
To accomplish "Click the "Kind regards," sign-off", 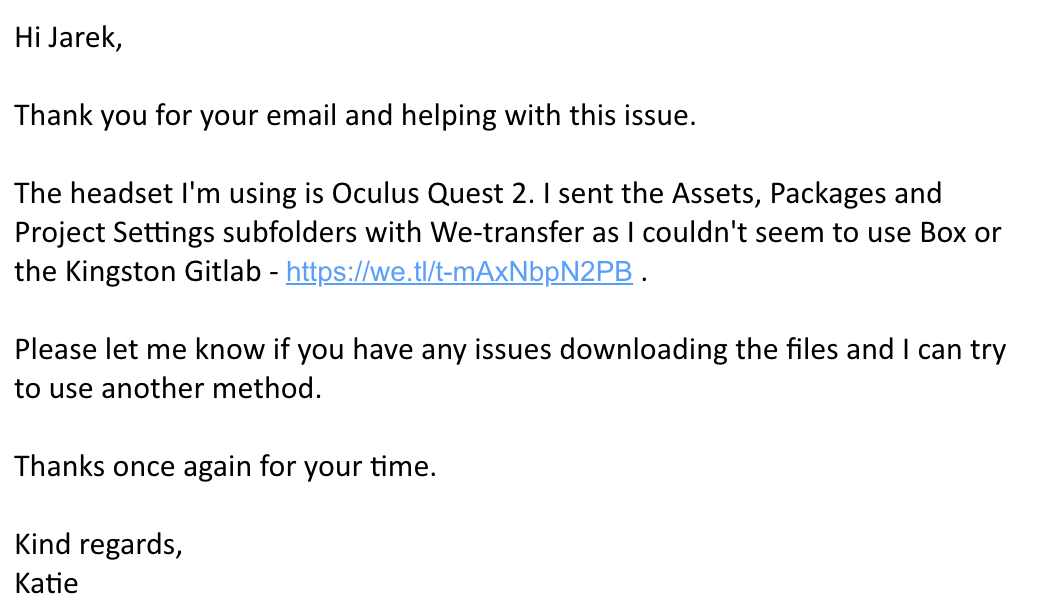I will tap(99, 545).
